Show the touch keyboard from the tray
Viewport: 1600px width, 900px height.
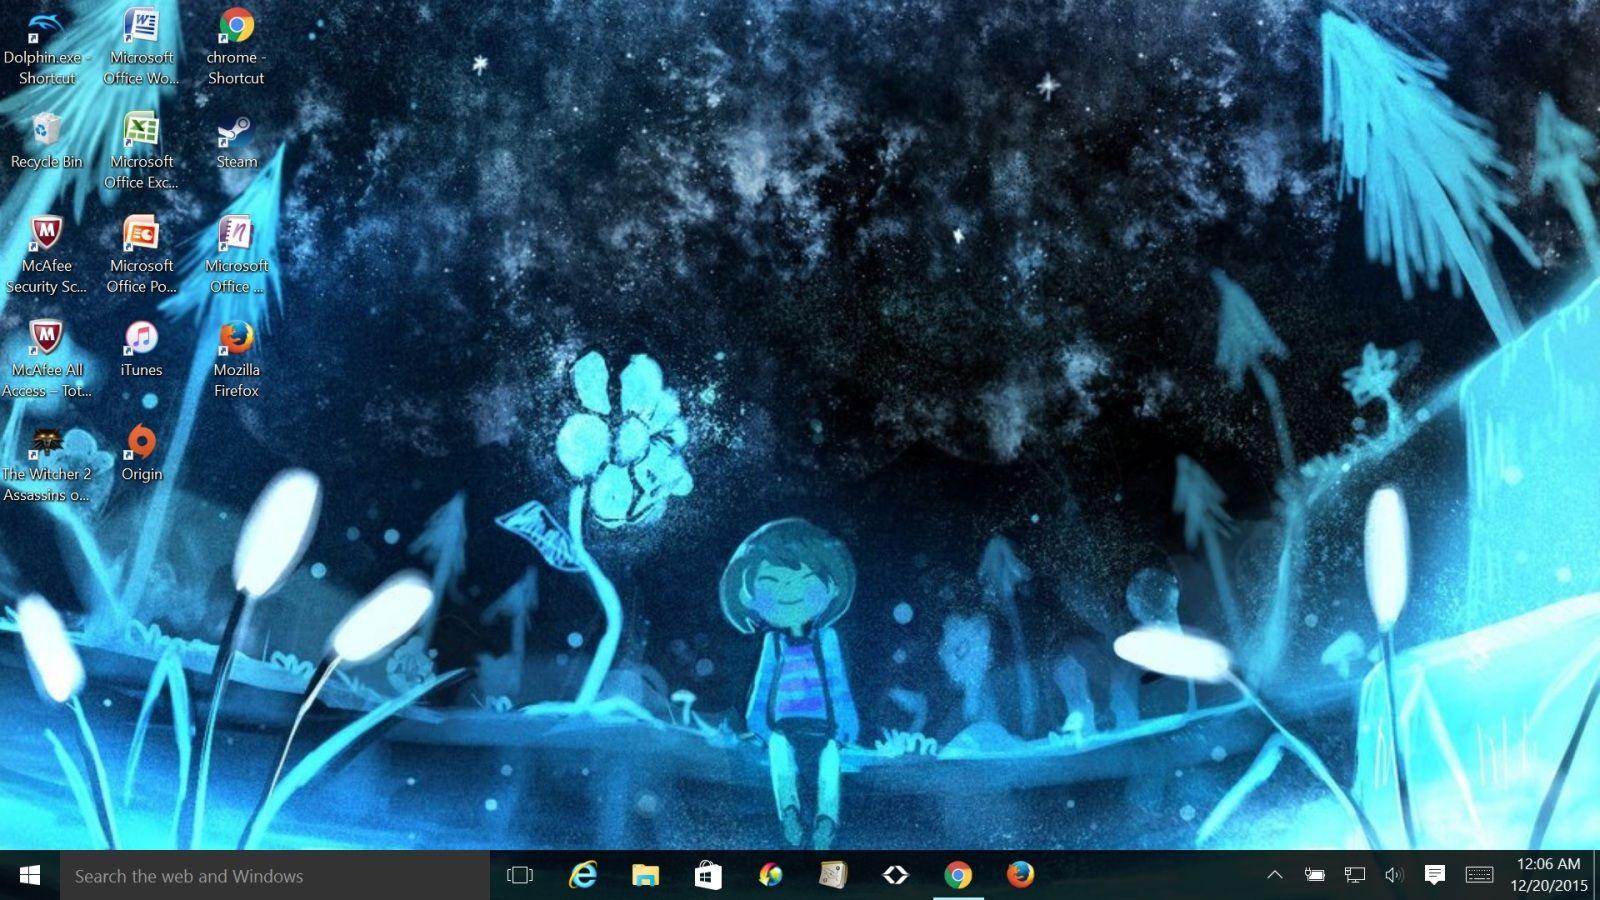1479,875
